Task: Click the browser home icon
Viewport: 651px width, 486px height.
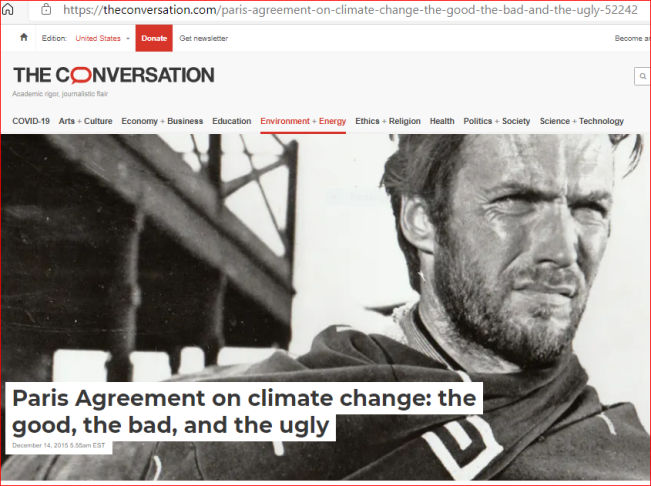Action: pos(8,9)
